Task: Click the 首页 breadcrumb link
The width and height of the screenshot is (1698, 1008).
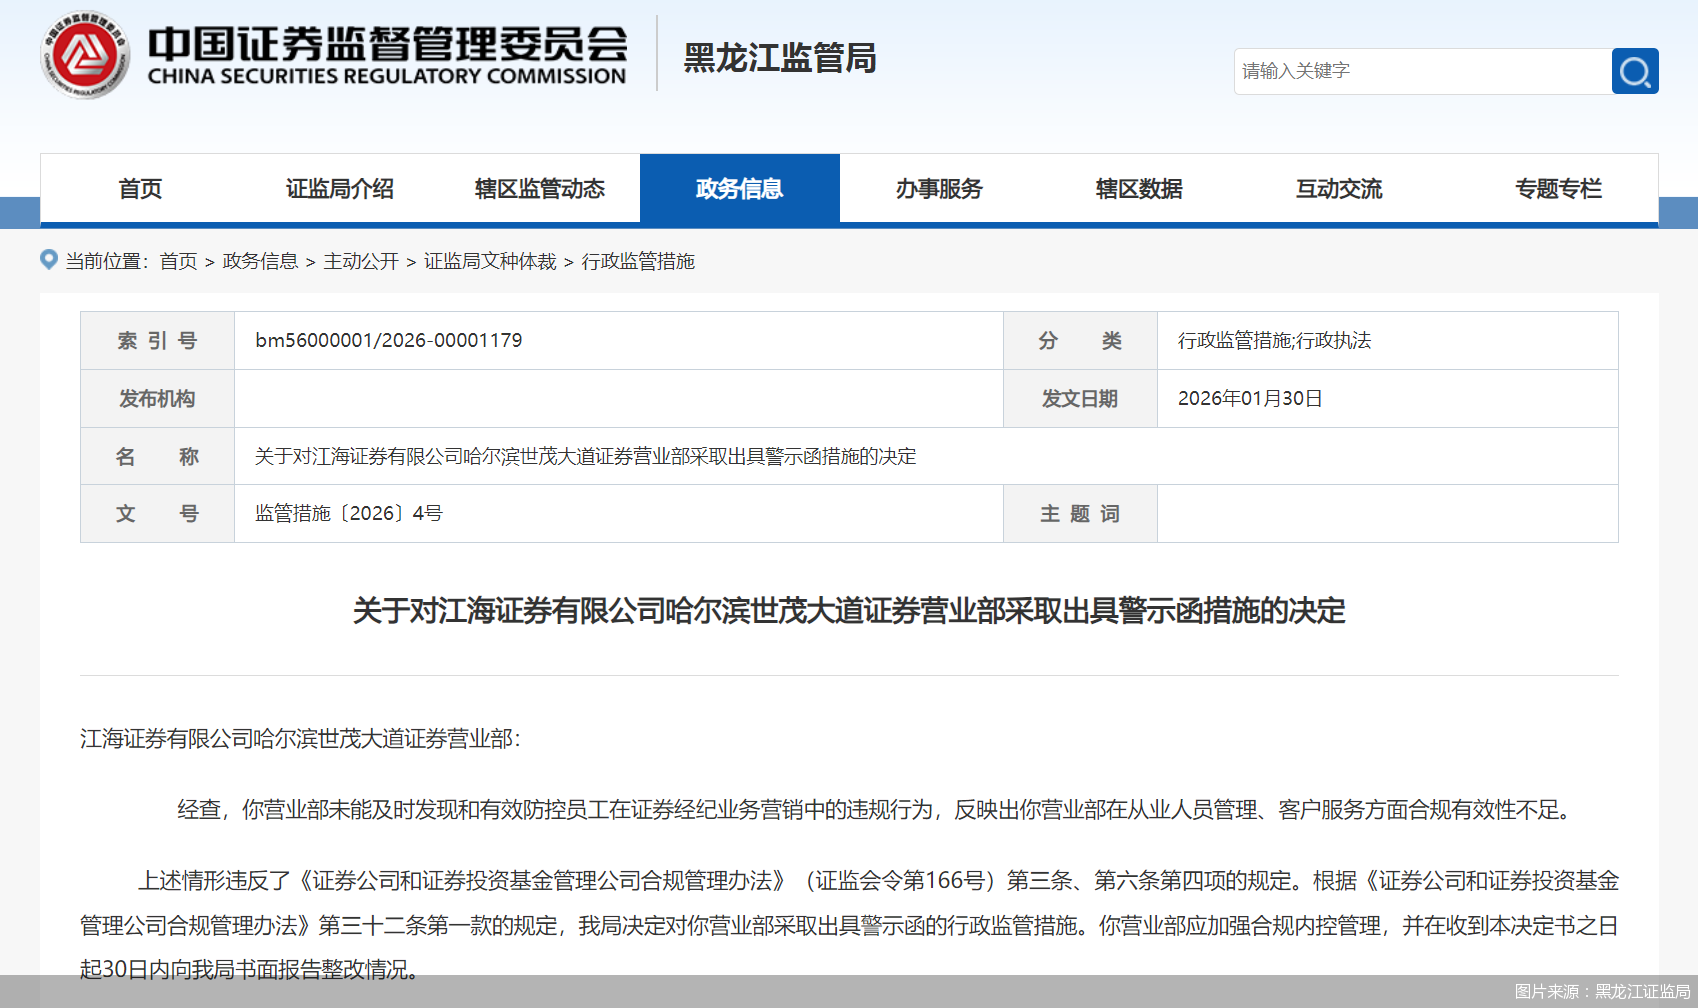Action: click(x=178, y=262)
